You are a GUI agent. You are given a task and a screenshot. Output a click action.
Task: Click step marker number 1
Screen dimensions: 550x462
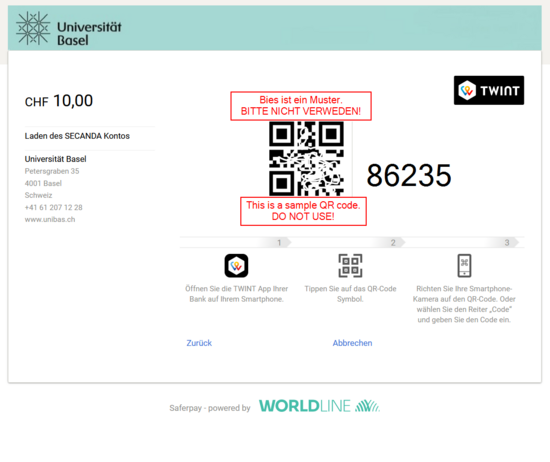(279, 242)
